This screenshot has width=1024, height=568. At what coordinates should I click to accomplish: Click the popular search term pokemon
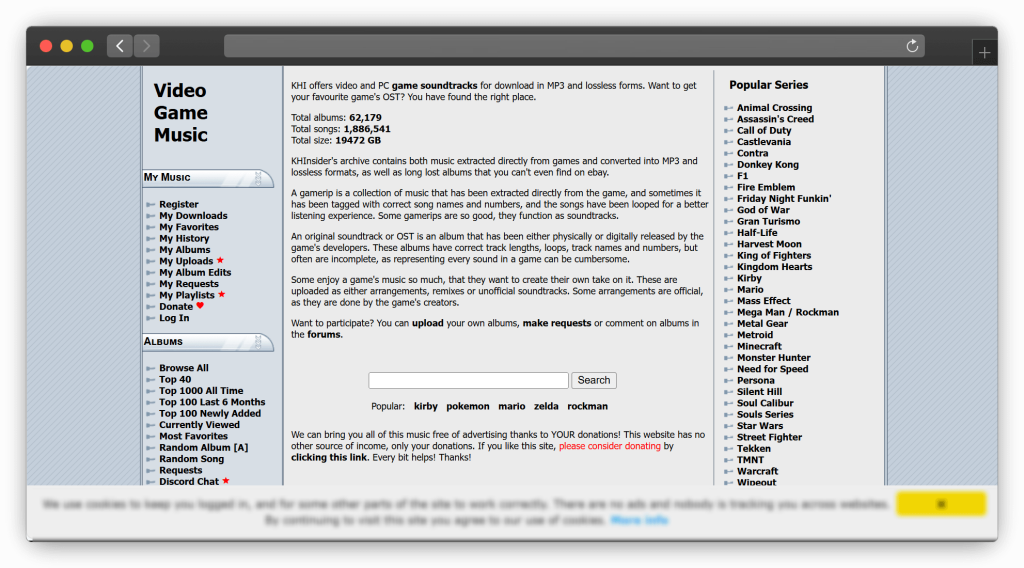click(467, 406)
